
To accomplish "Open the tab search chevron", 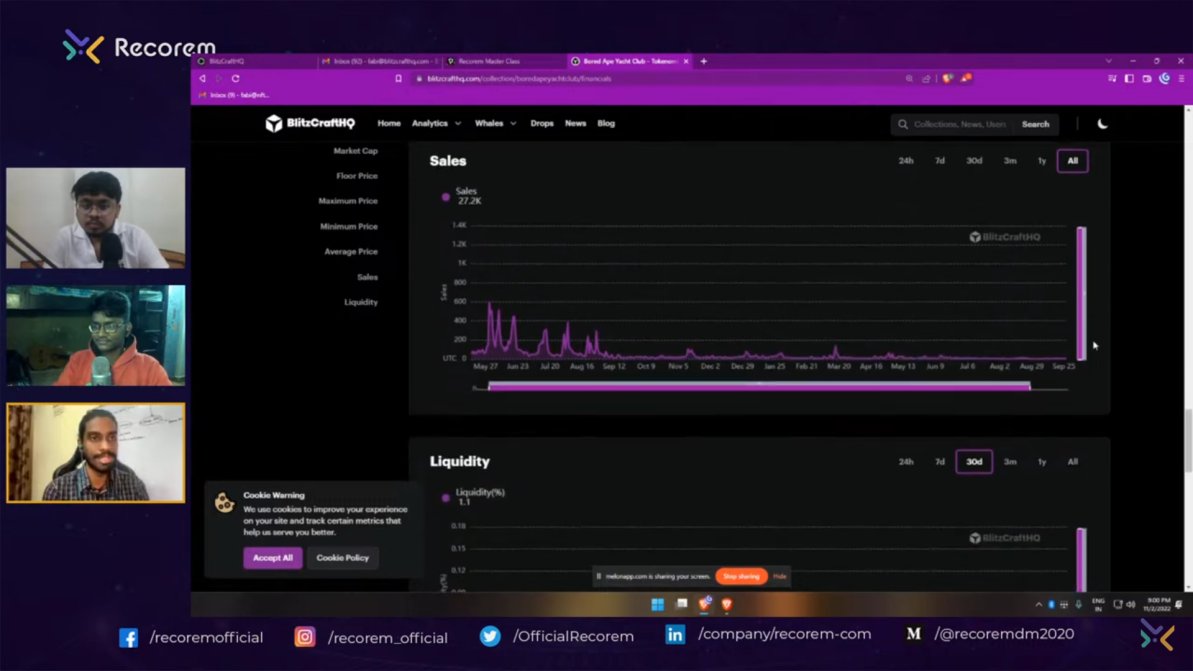I will (1109, 61).
